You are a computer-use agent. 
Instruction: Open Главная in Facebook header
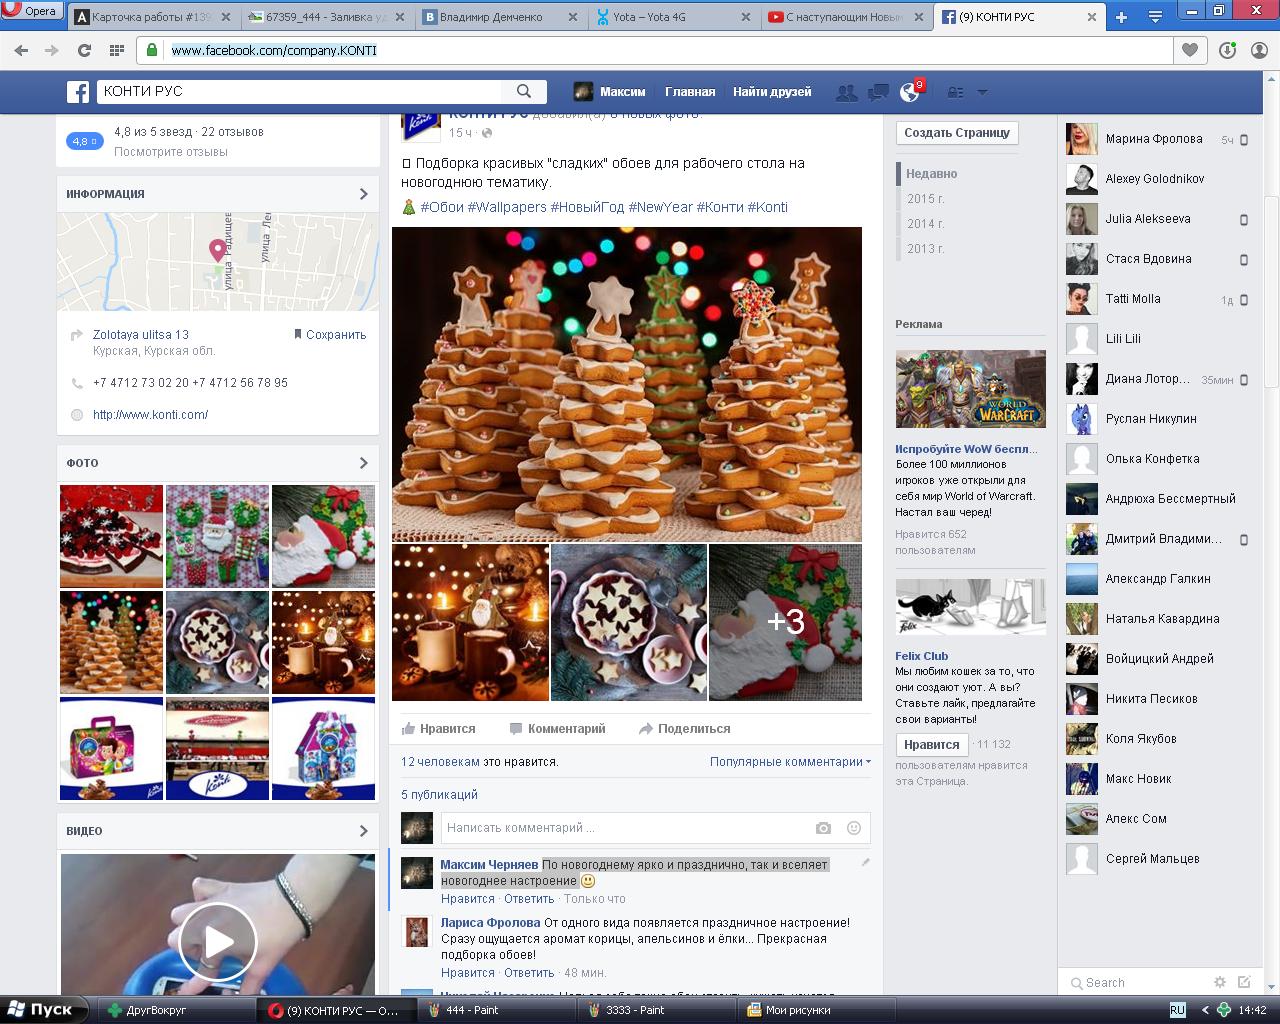tap(690, 92)
